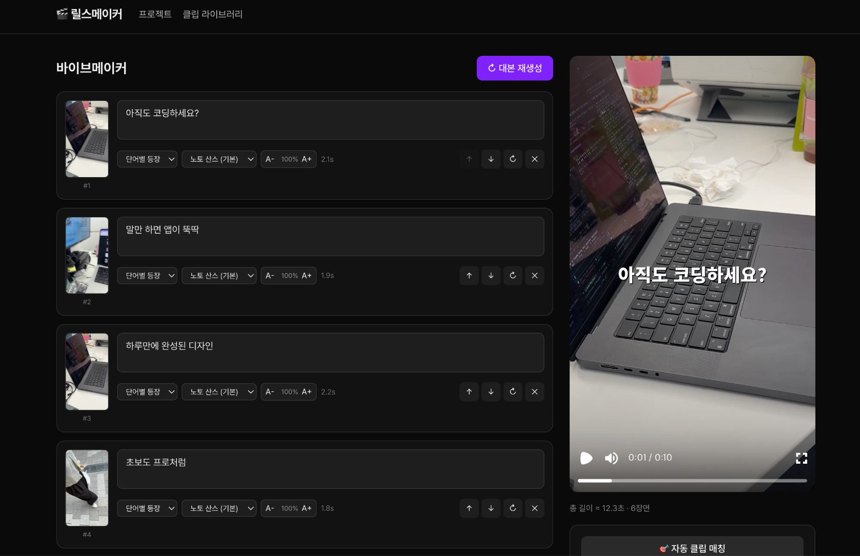Increase font size A+ in scene #4
The width and height of the screenshot is (860, 556).
click(307, 508)
